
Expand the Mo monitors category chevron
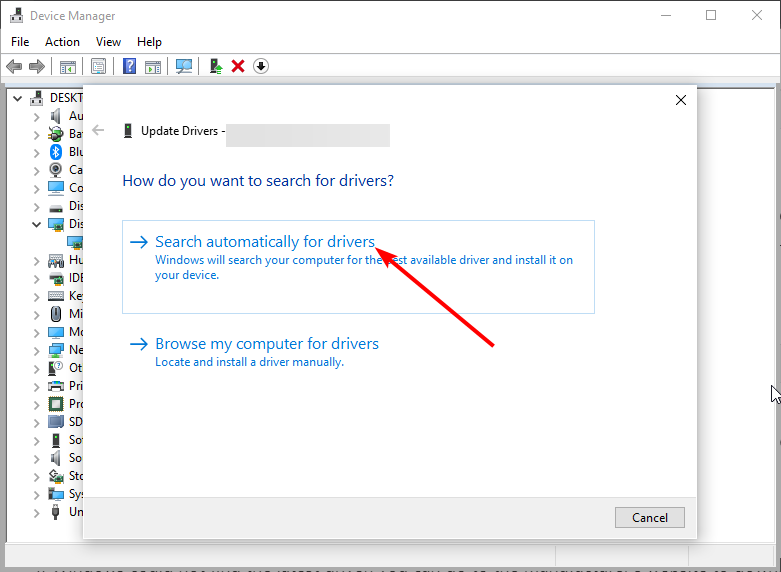[36, 332]
